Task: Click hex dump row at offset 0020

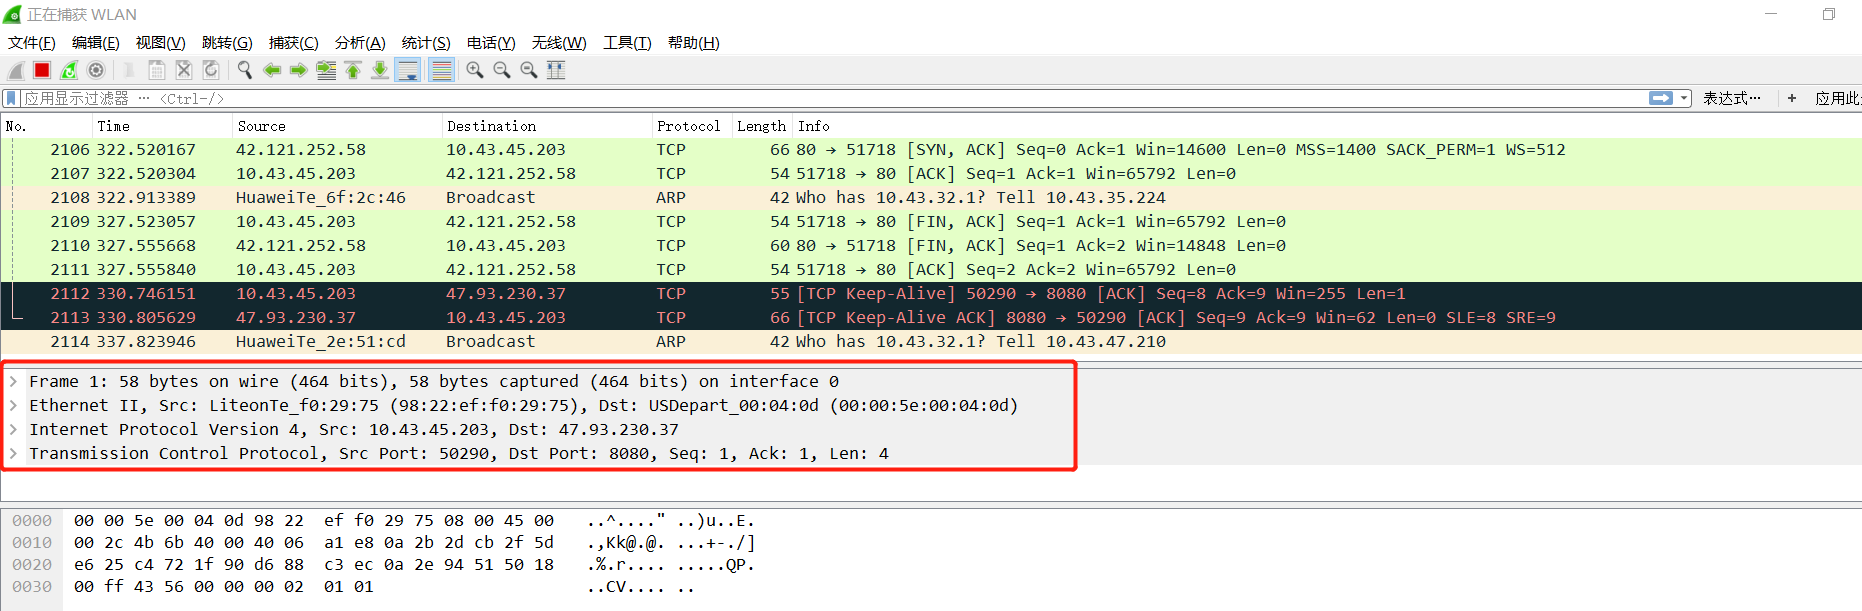Action: click(384, 565)
